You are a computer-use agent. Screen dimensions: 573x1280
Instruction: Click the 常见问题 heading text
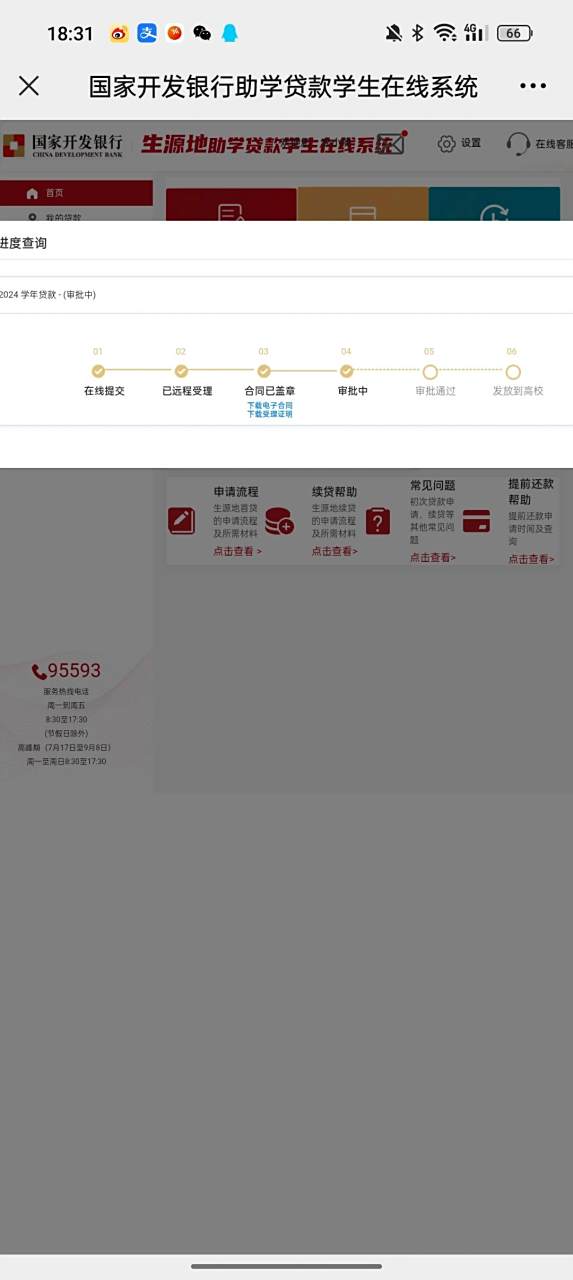pos(433,485)
